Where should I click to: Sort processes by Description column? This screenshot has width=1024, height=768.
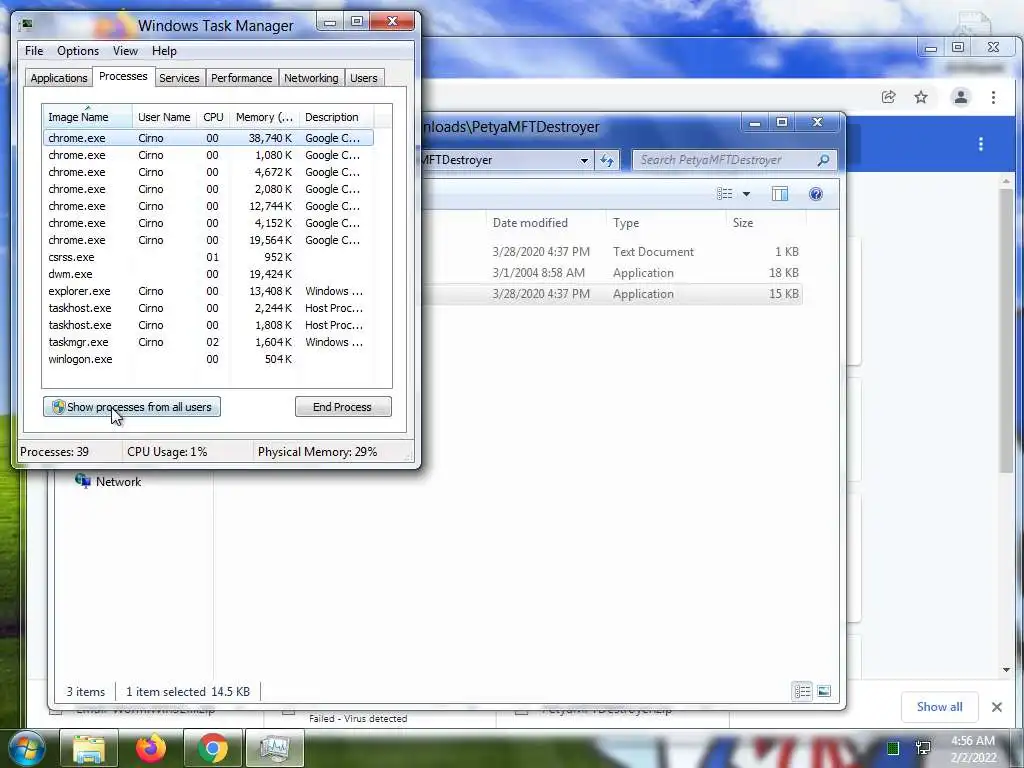336,117
